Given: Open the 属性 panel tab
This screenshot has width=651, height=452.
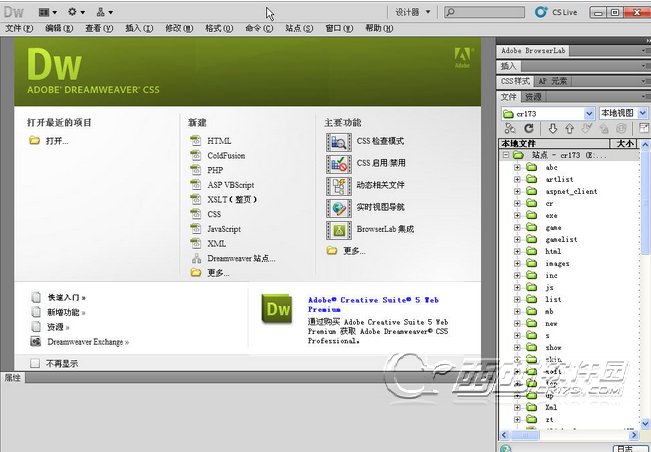Looking at the screenshot, I should (x=12, y=377).
